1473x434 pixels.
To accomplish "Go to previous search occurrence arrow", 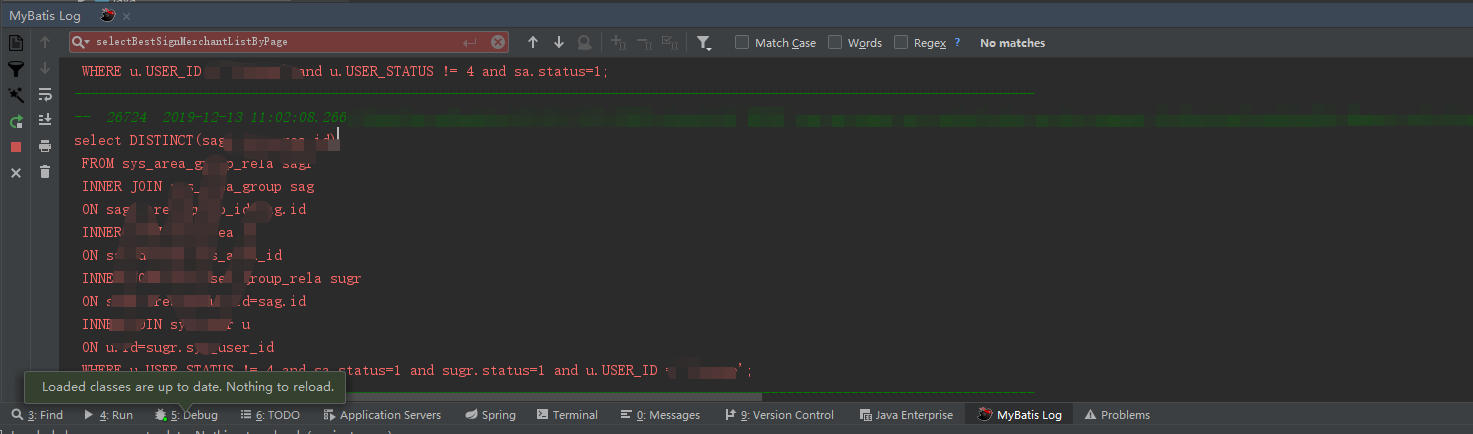I will pyautogui.click(x=533, y=42).
